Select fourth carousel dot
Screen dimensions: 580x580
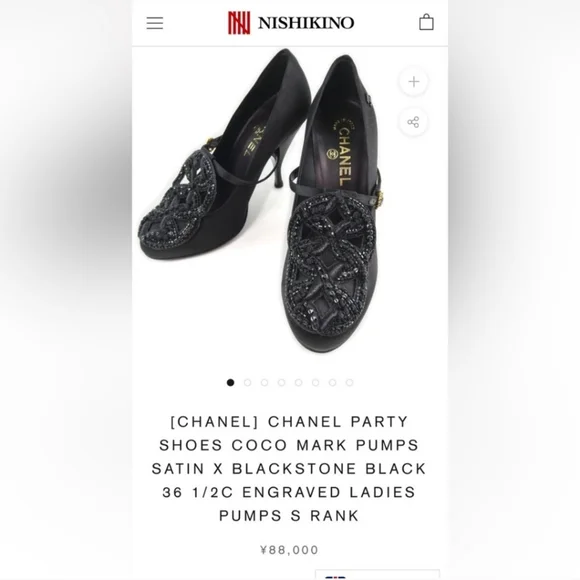tap(281, 382)
